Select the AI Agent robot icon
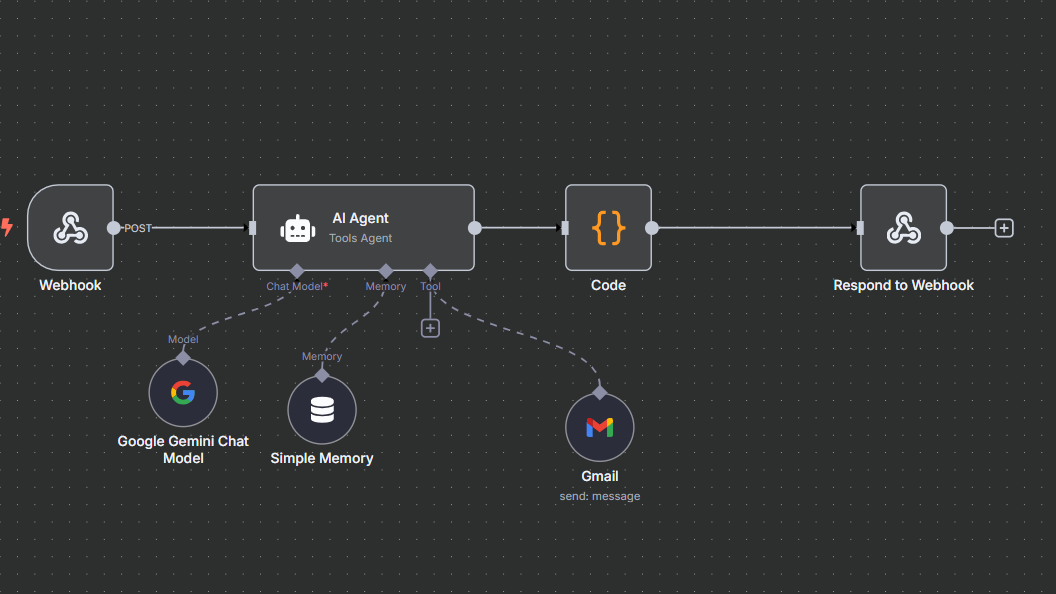1056x594 pixels. [x=297, y=227]
